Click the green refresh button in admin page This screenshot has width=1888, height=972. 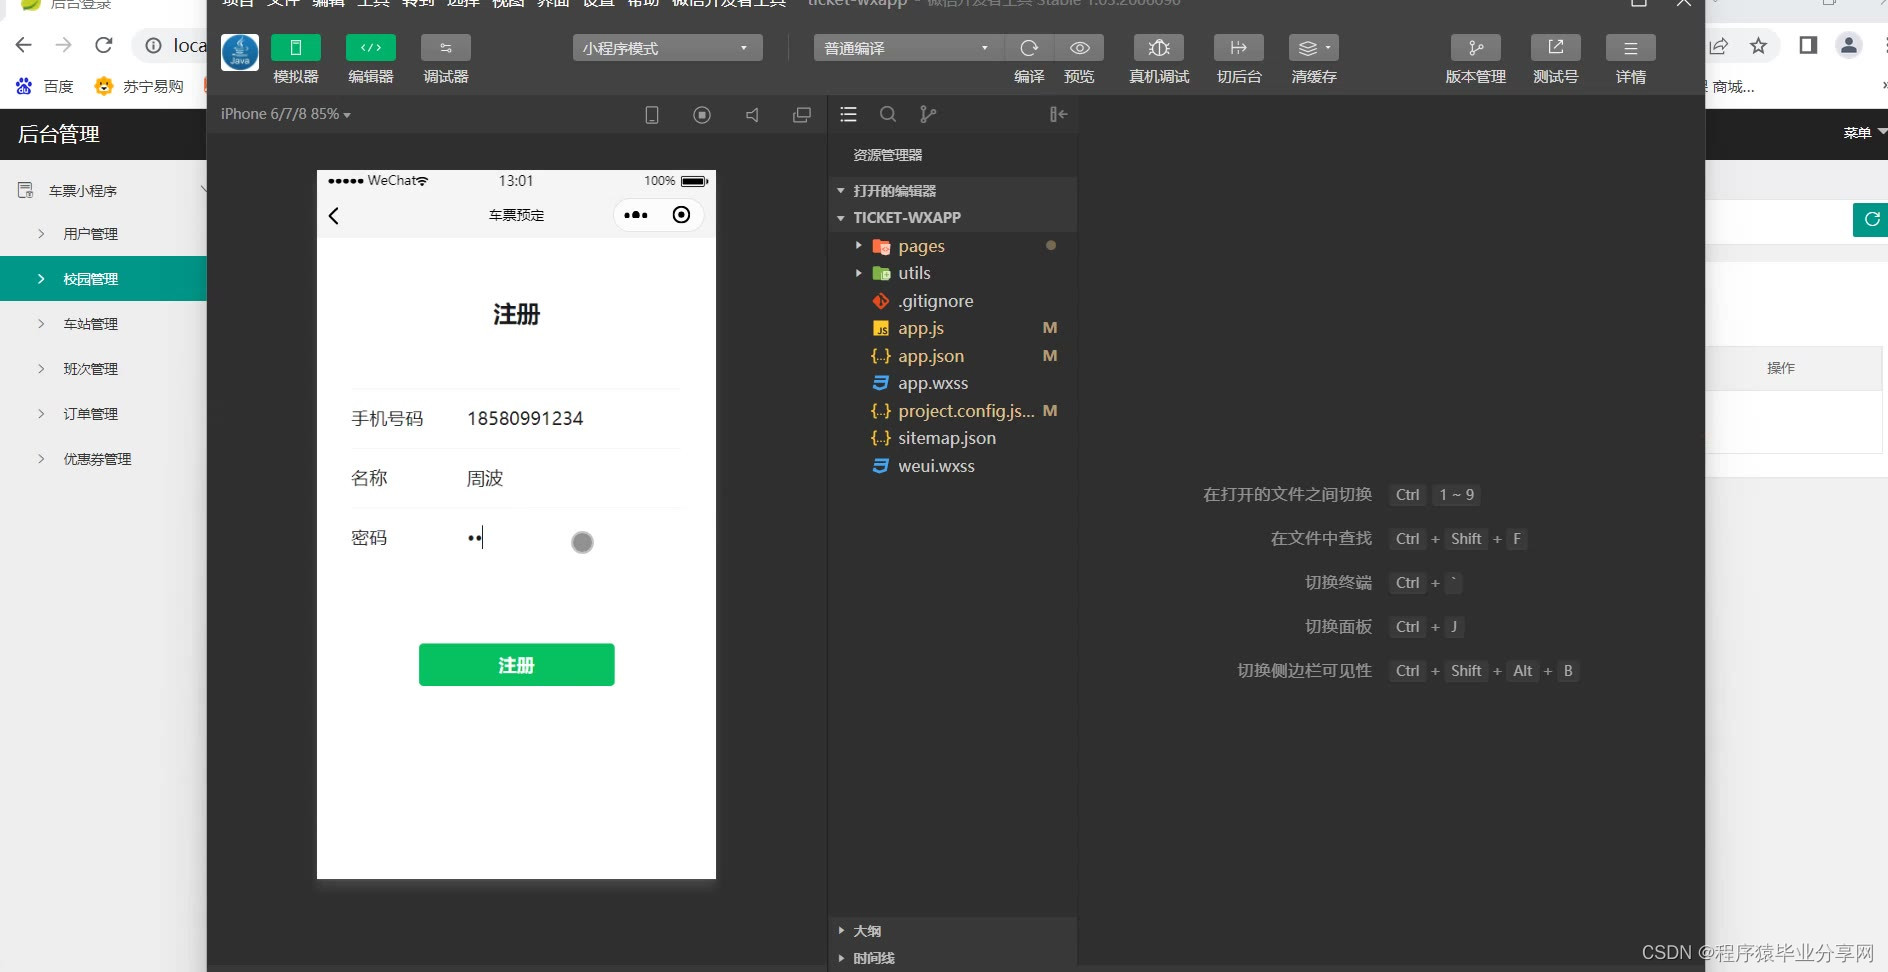[1871, 219]
